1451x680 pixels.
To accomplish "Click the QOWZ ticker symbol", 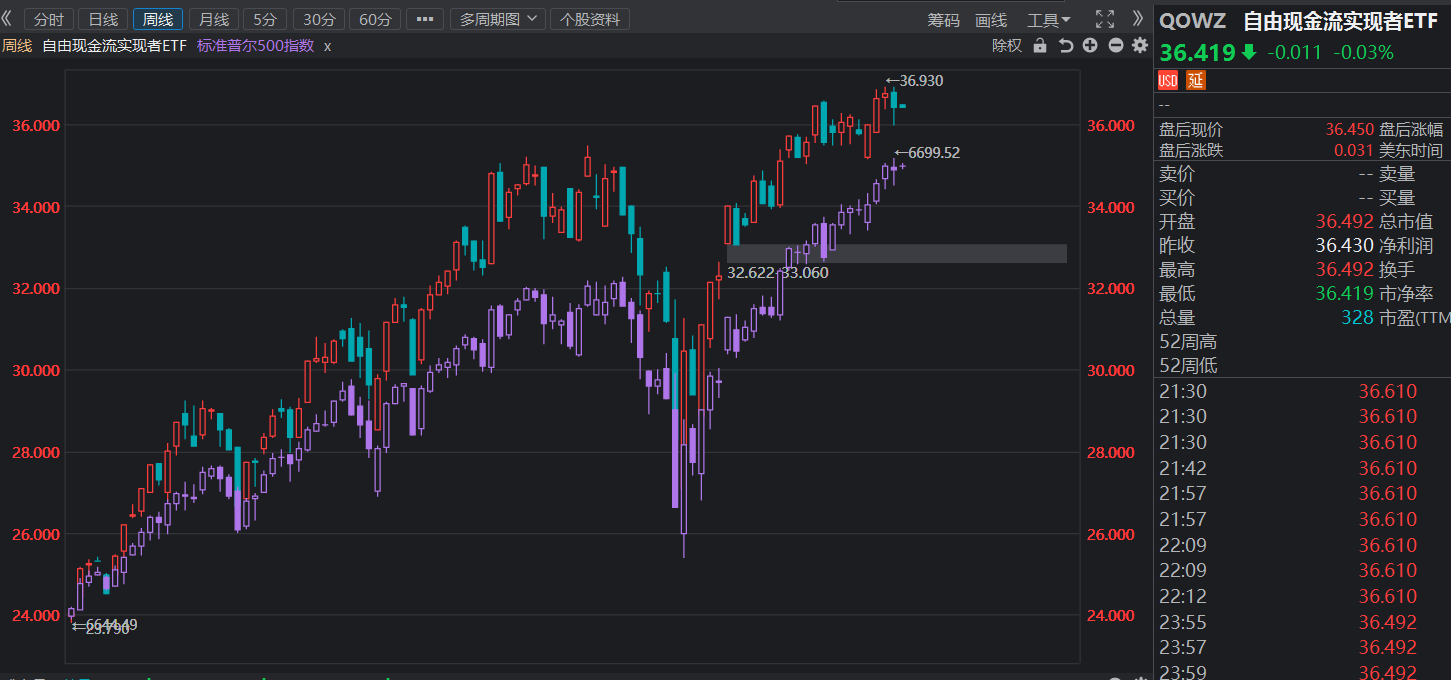I will 1191,20.
